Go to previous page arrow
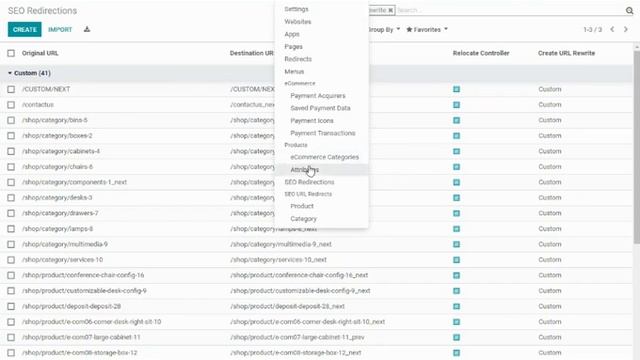The height and width of the screenshot is (360, 640). point(612,29)
